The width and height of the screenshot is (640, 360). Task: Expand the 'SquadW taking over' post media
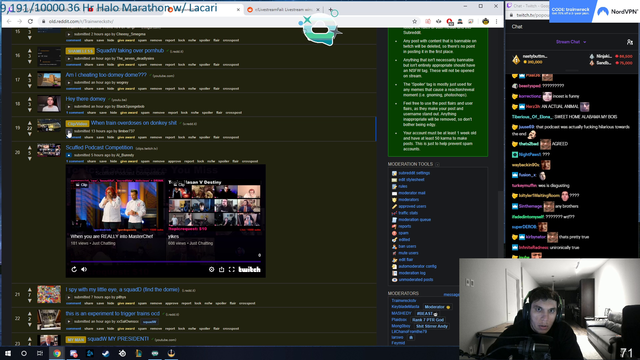click(69, 58)
